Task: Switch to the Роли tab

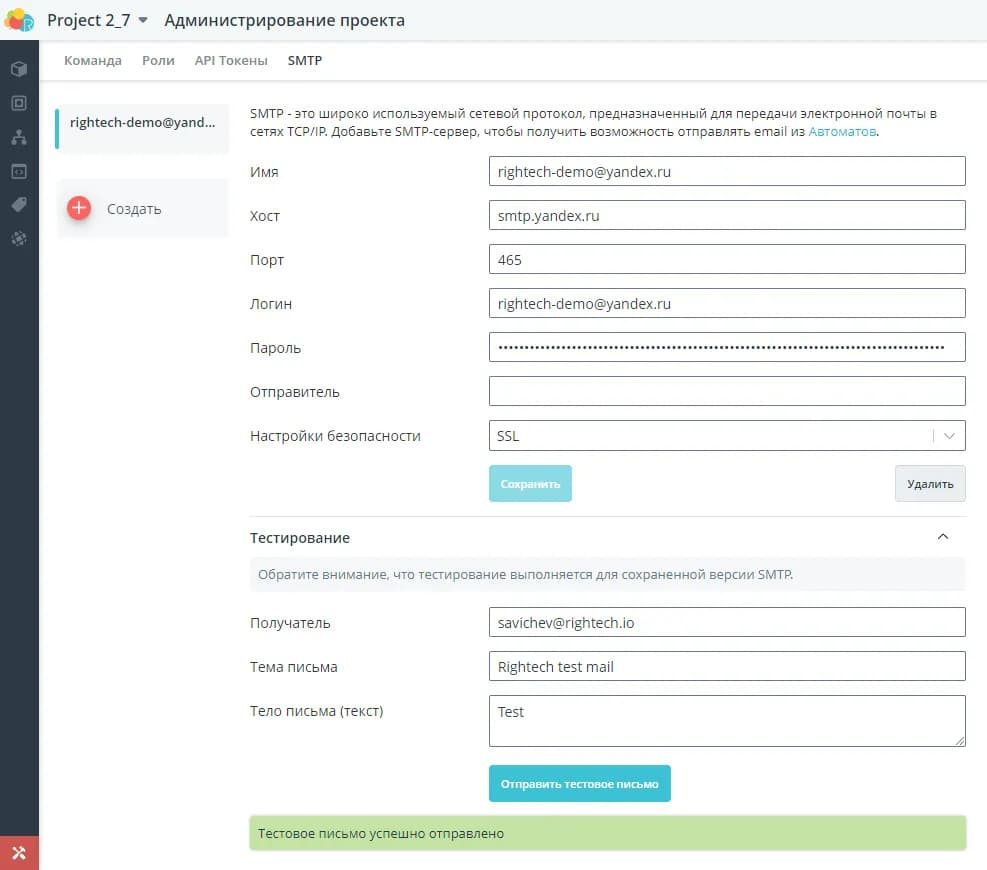Action: click(x=158, y=61)
